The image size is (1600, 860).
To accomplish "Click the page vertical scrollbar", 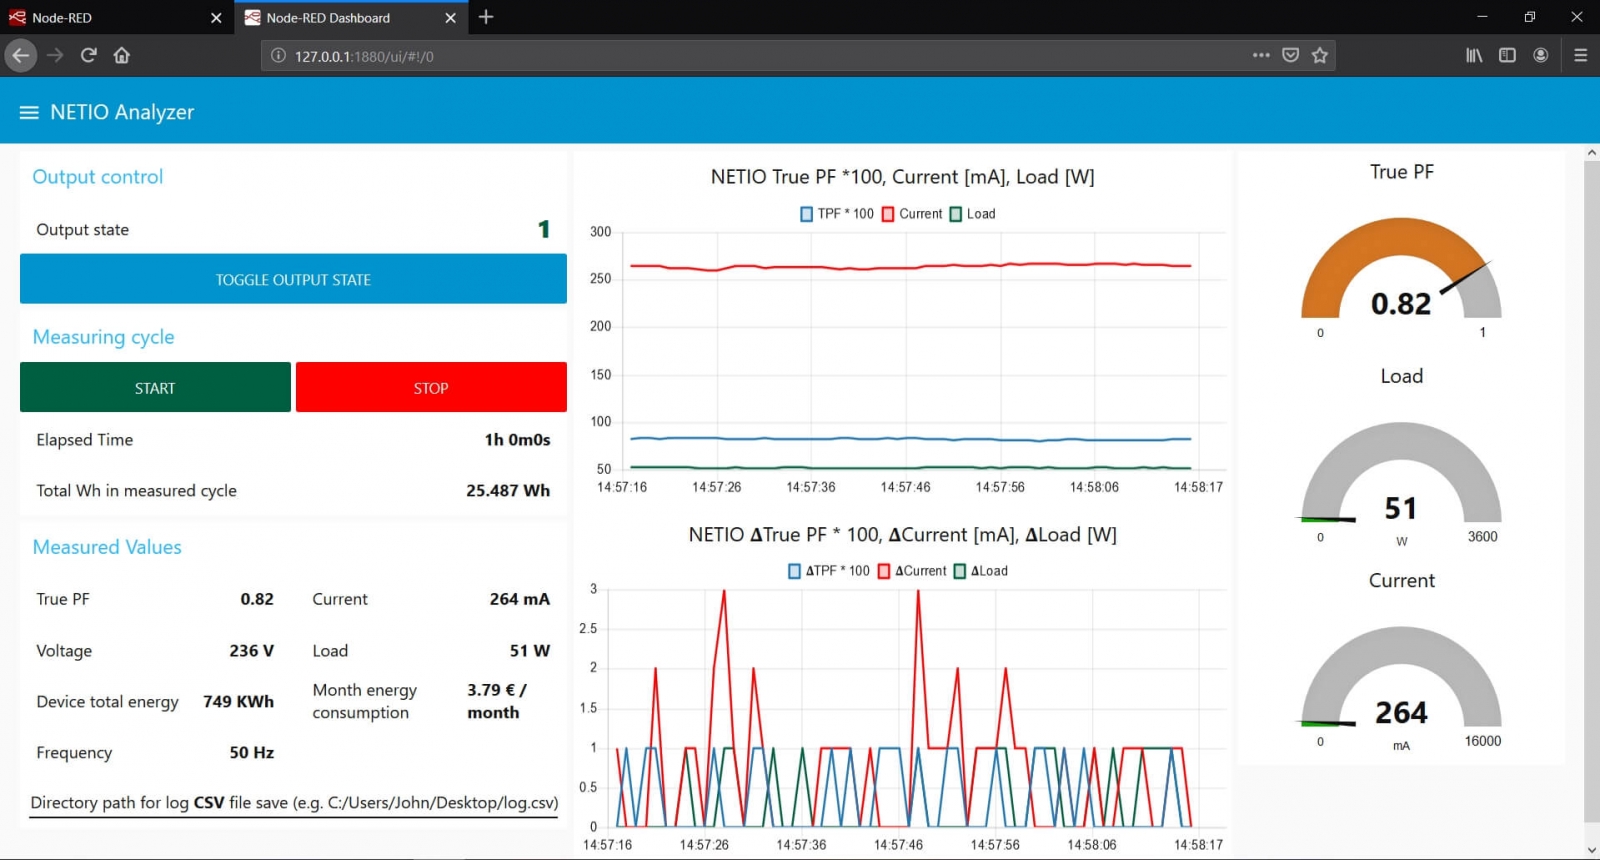I will pyautogui.click(x=1592, y=490).
